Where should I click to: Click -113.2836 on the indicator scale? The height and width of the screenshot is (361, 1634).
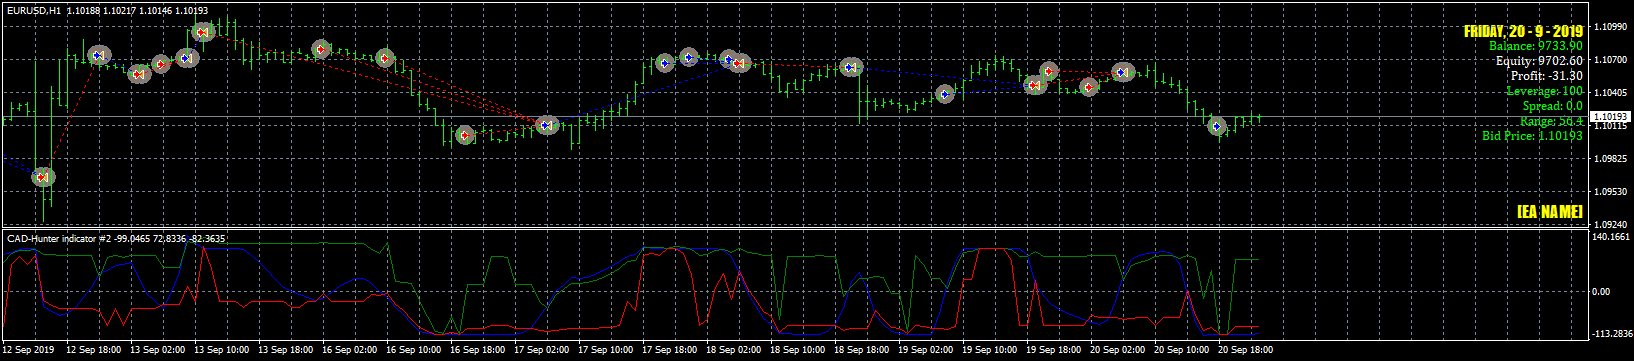coord(1611,335)
